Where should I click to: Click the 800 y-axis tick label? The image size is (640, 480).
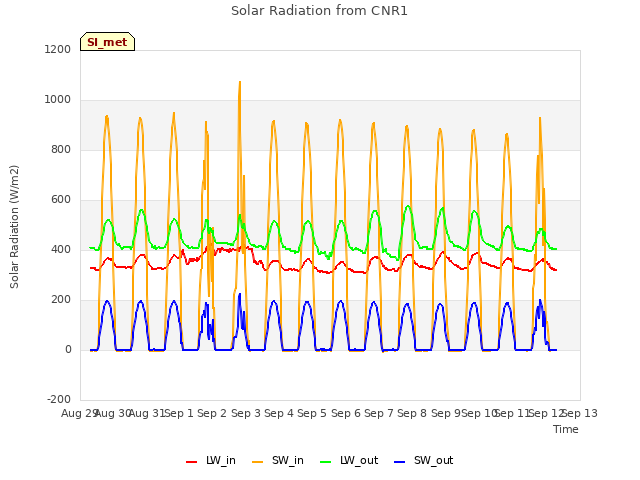coord(61,149)
